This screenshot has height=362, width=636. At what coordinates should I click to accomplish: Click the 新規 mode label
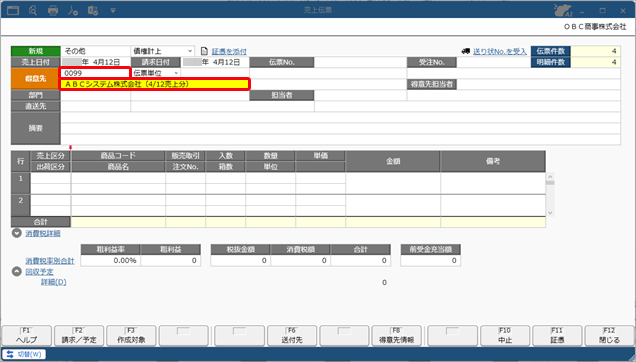tap(36, 51)
